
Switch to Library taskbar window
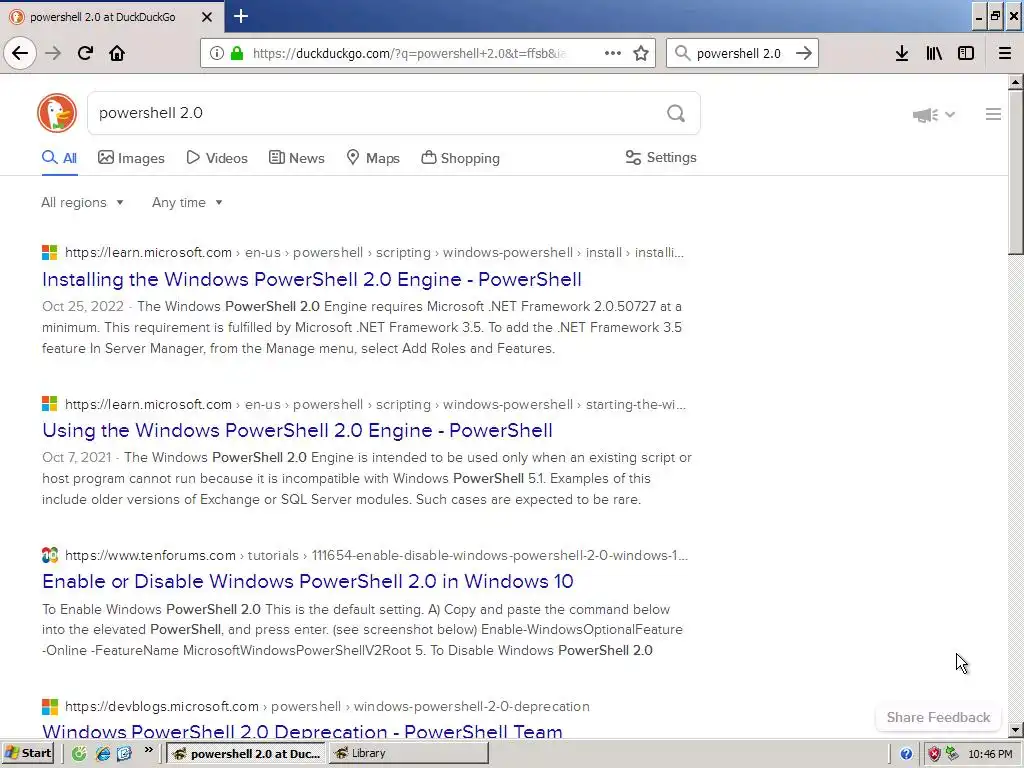(x=408, y=753)
